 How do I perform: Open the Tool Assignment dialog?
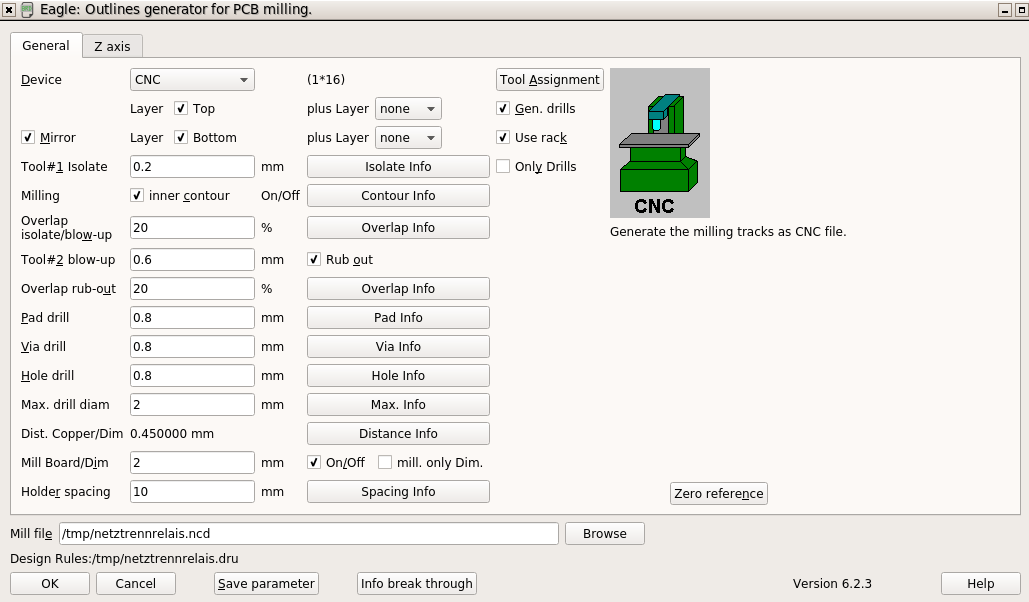549,80
